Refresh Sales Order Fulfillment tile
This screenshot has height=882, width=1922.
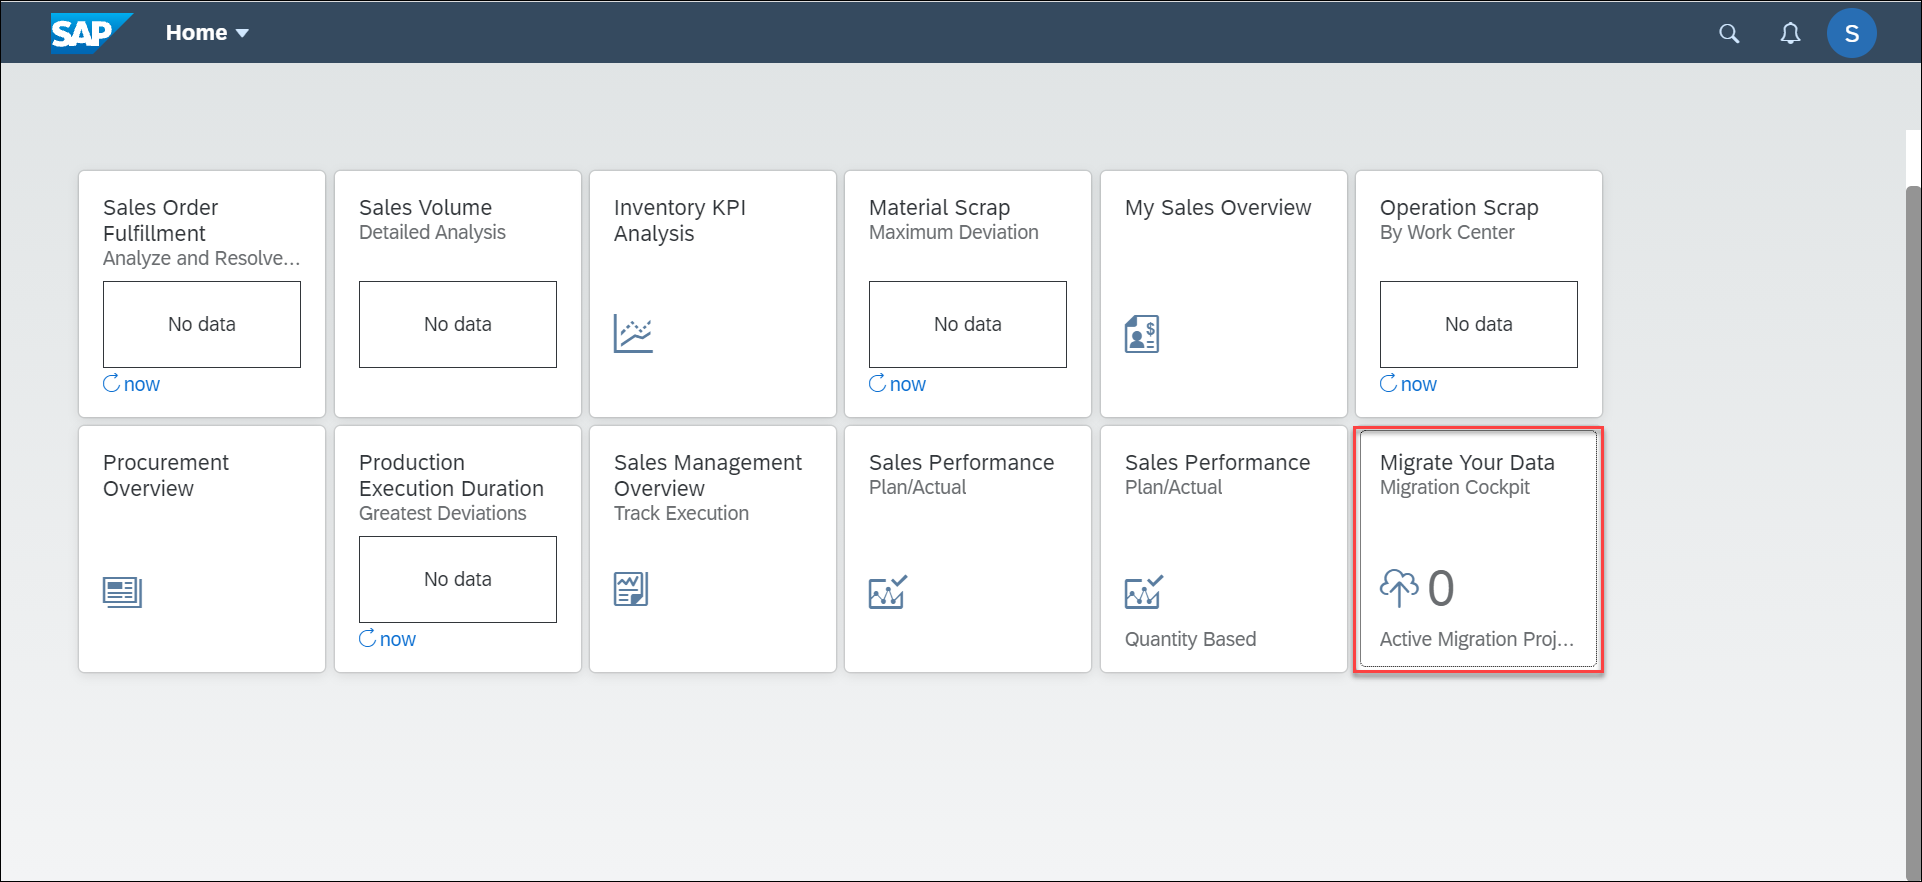(x=131, y=384)
